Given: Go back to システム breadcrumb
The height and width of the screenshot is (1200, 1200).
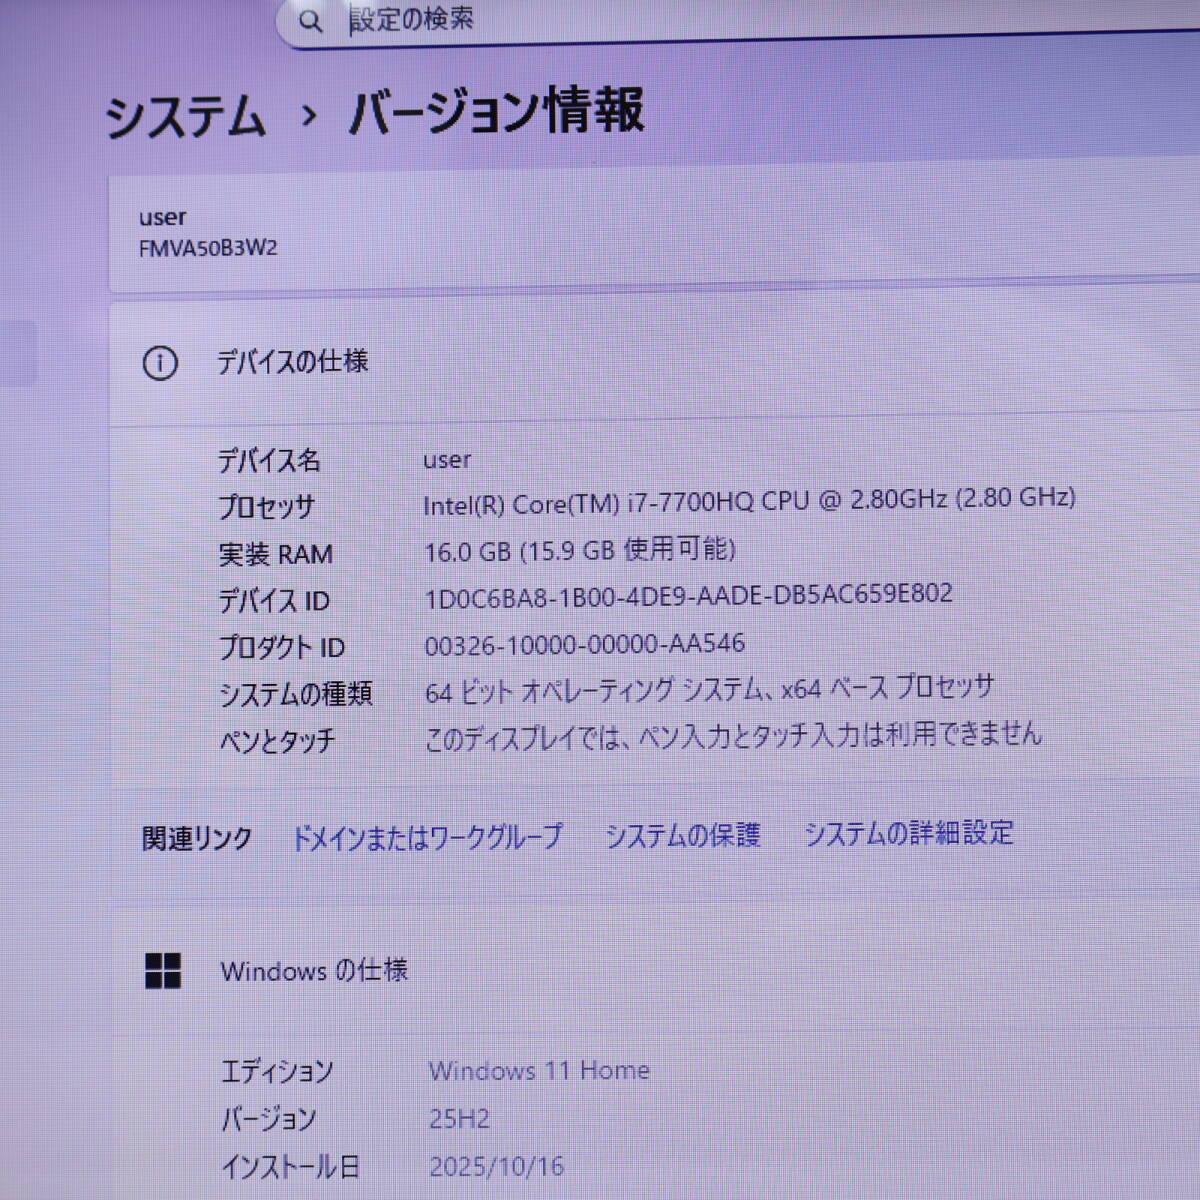Looking at the screenshot, I should point(186,116).
